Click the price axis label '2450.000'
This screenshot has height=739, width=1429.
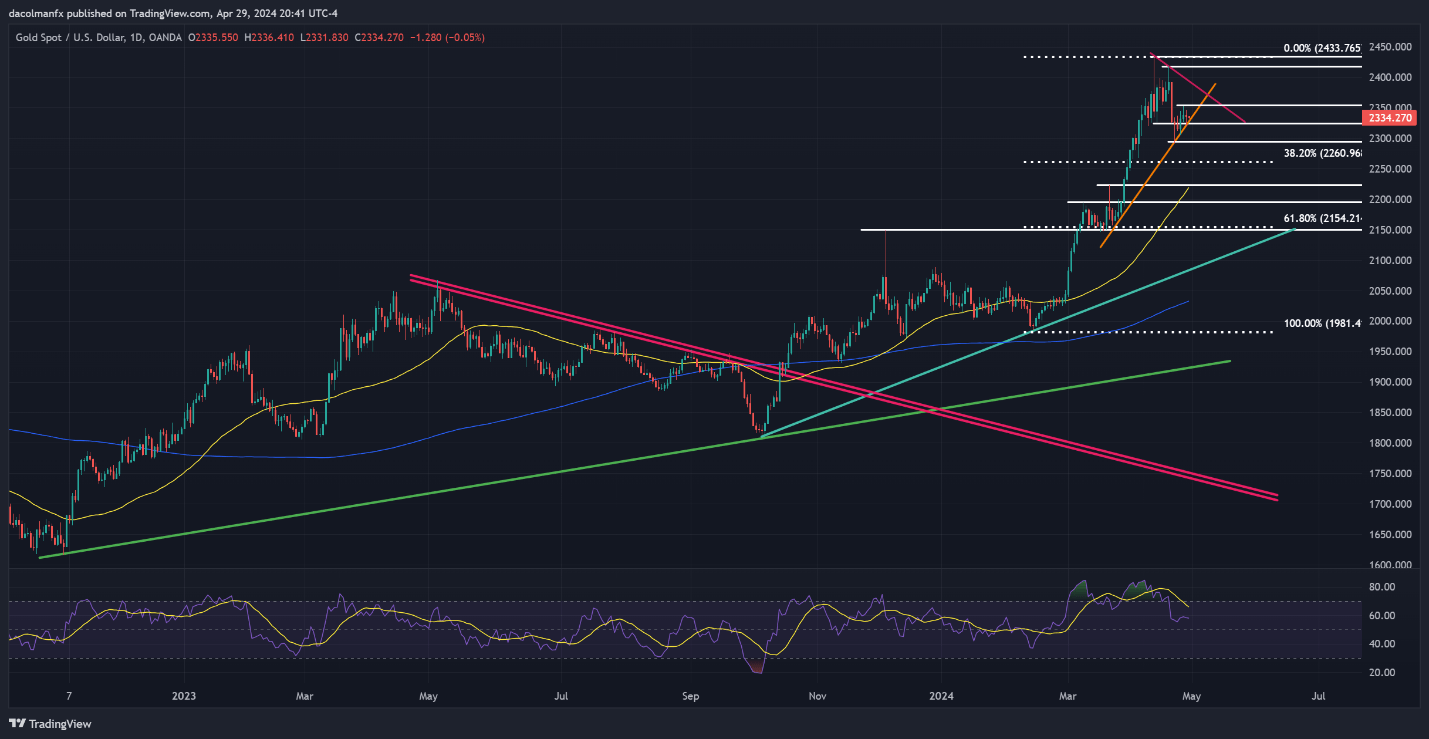tap(1390, 47)
